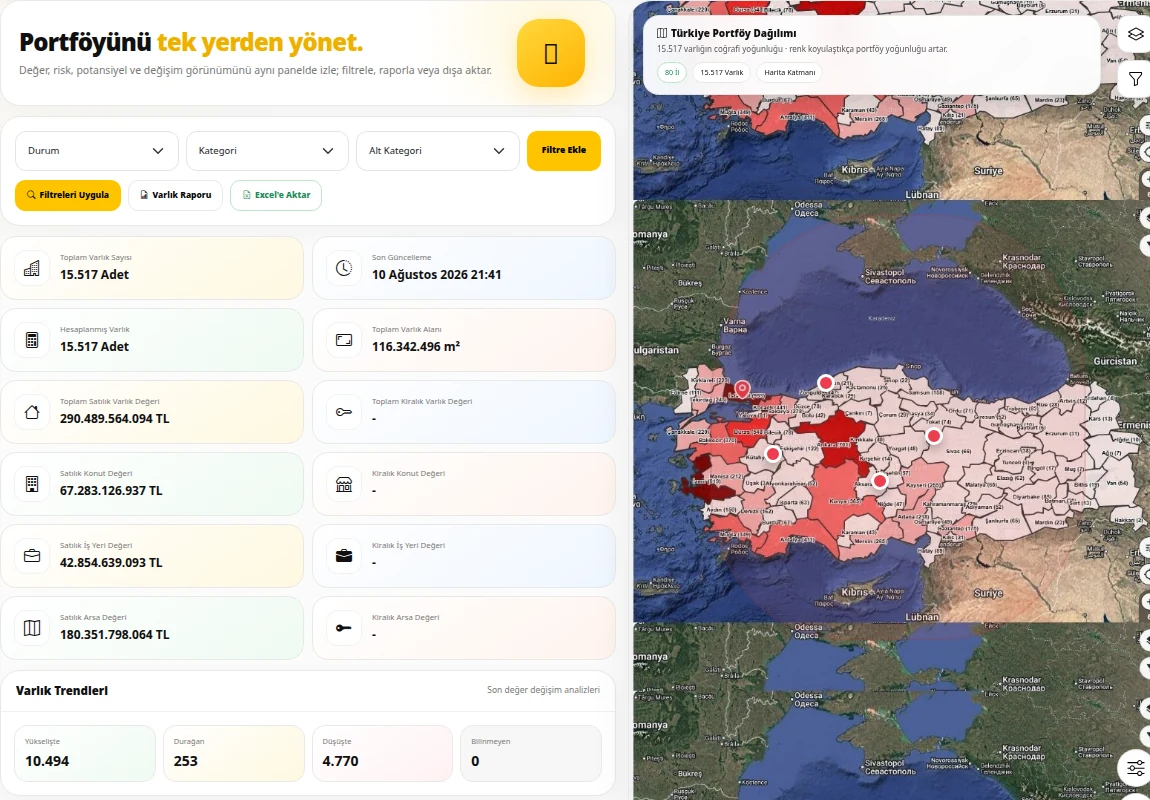Open the Varlık Raporu report
Image resolution: width=1150 pixels, height=800 pixels.
pos(175,195)
